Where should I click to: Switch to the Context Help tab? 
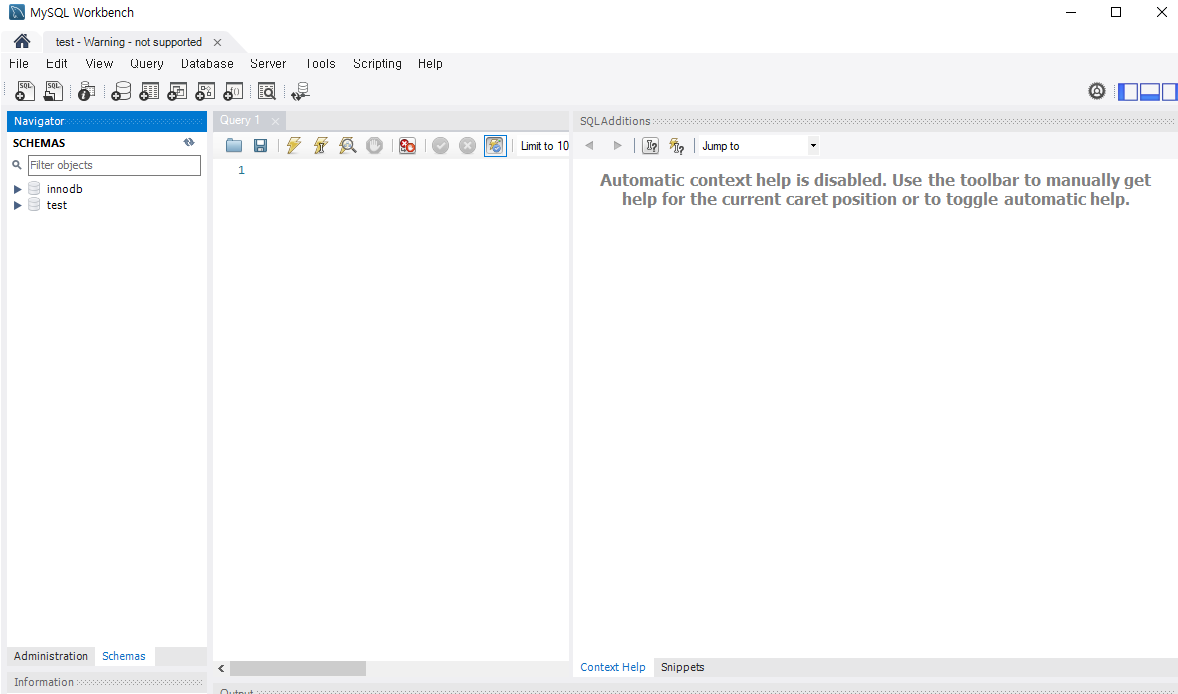coord(612,667)
